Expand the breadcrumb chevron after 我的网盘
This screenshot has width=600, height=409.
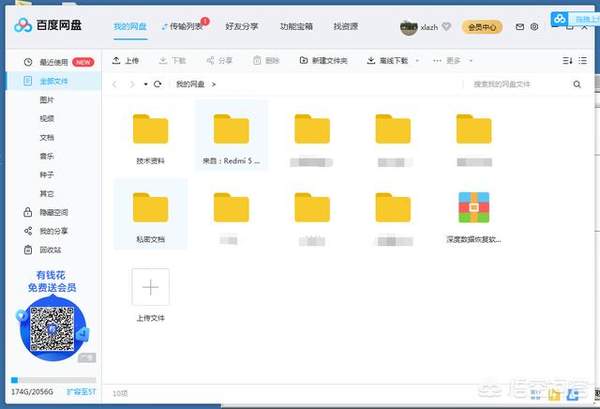pyautogui.click(x=214, y=84)
